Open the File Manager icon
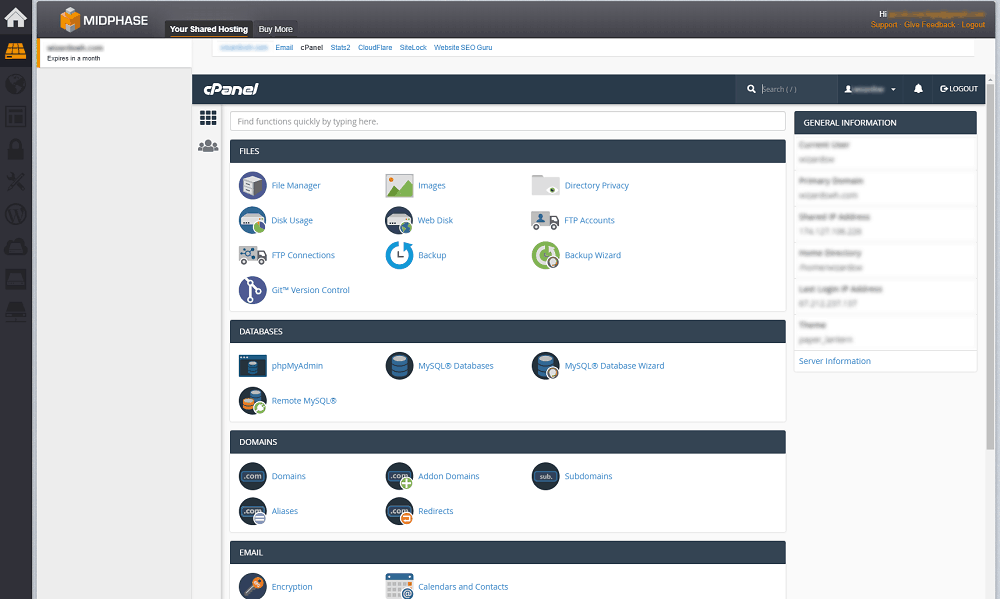The height and width of the screenshot is (599, 1000). click(253, 186)
